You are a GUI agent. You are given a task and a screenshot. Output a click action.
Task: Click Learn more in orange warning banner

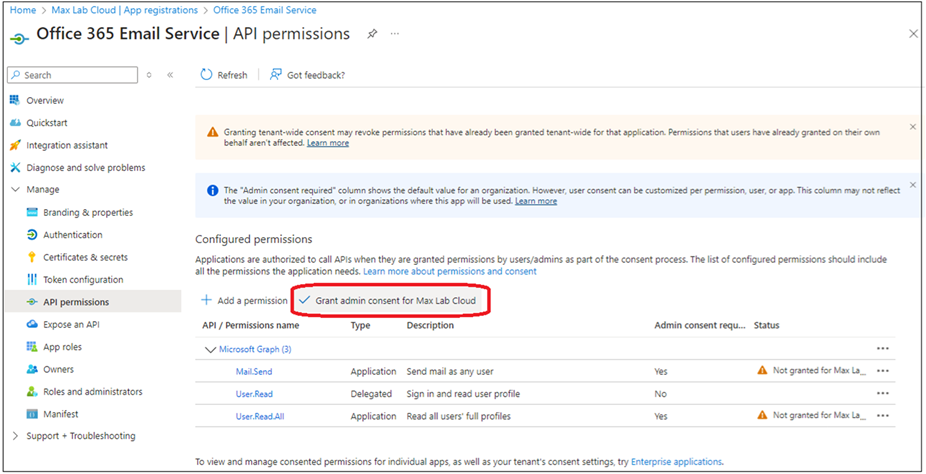(328, 143)
